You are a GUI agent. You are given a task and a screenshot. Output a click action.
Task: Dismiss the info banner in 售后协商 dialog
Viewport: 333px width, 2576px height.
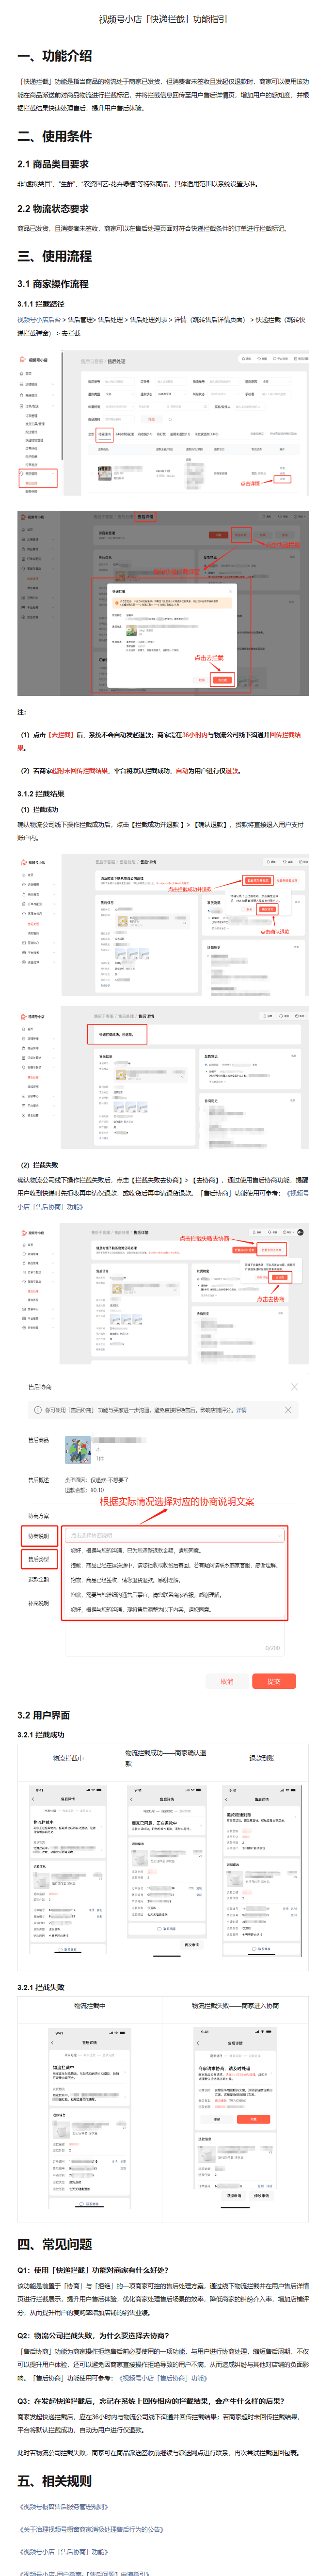coord(288,1409)
